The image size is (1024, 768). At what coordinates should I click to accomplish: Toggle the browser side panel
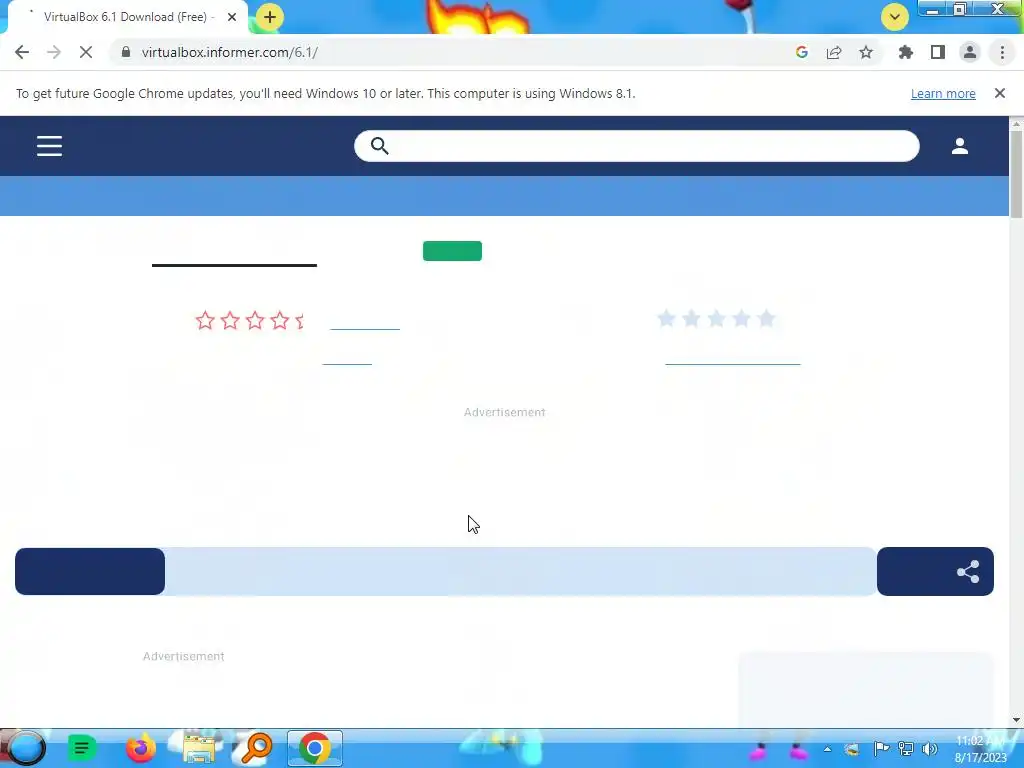[x=938, y=52]
